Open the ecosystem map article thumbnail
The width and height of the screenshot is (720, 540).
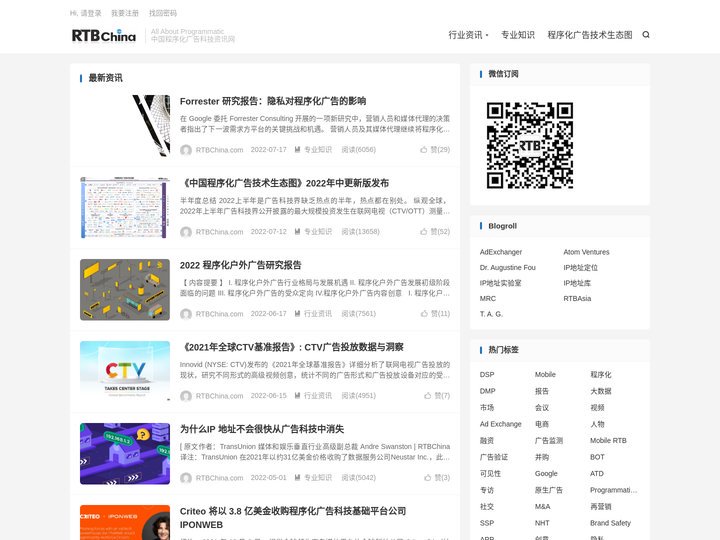(x=125, y=208)
